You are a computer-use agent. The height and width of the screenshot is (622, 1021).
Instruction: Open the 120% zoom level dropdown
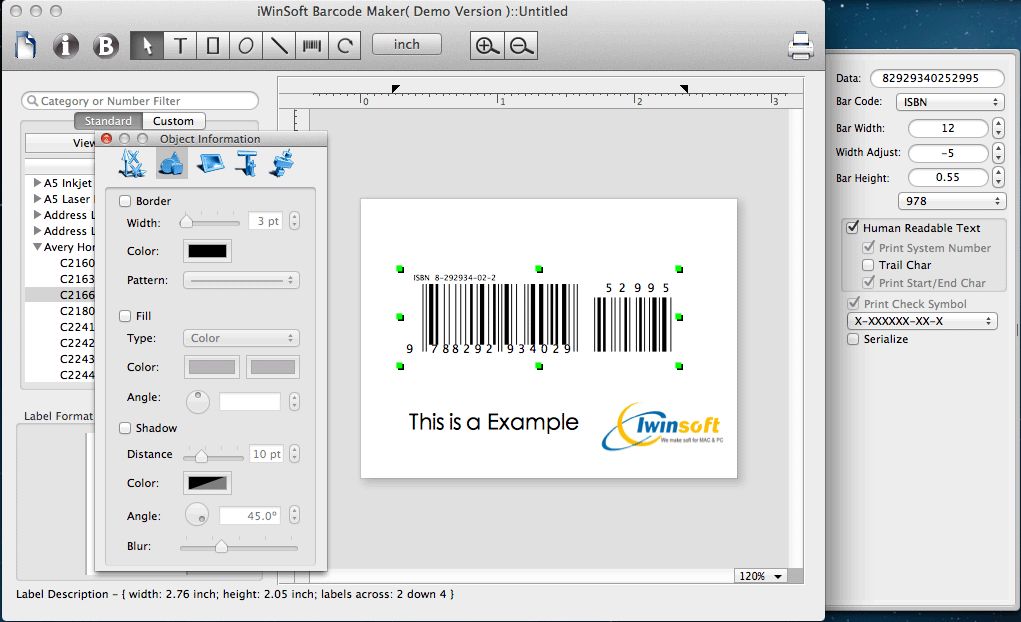[x=761, y=576]
